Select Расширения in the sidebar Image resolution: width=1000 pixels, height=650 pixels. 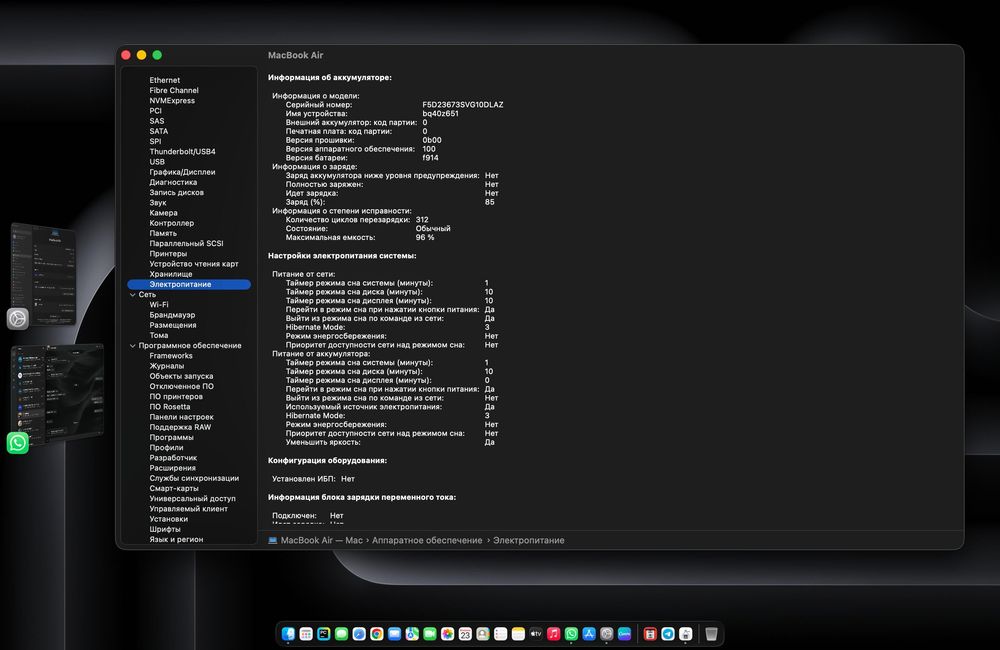(172, 468)
